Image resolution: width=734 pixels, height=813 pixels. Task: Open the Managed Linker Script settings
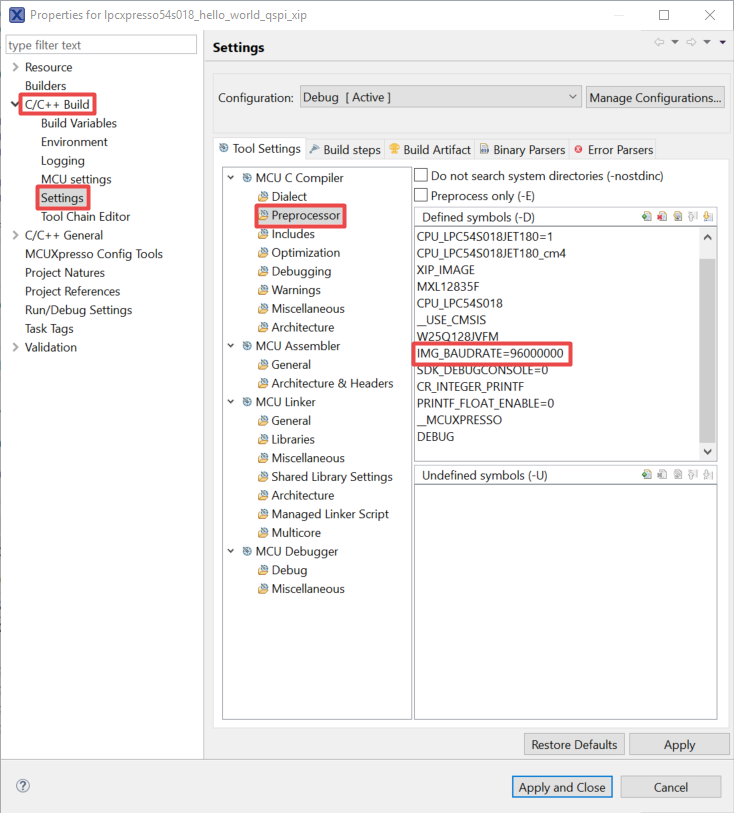(329, 514)
